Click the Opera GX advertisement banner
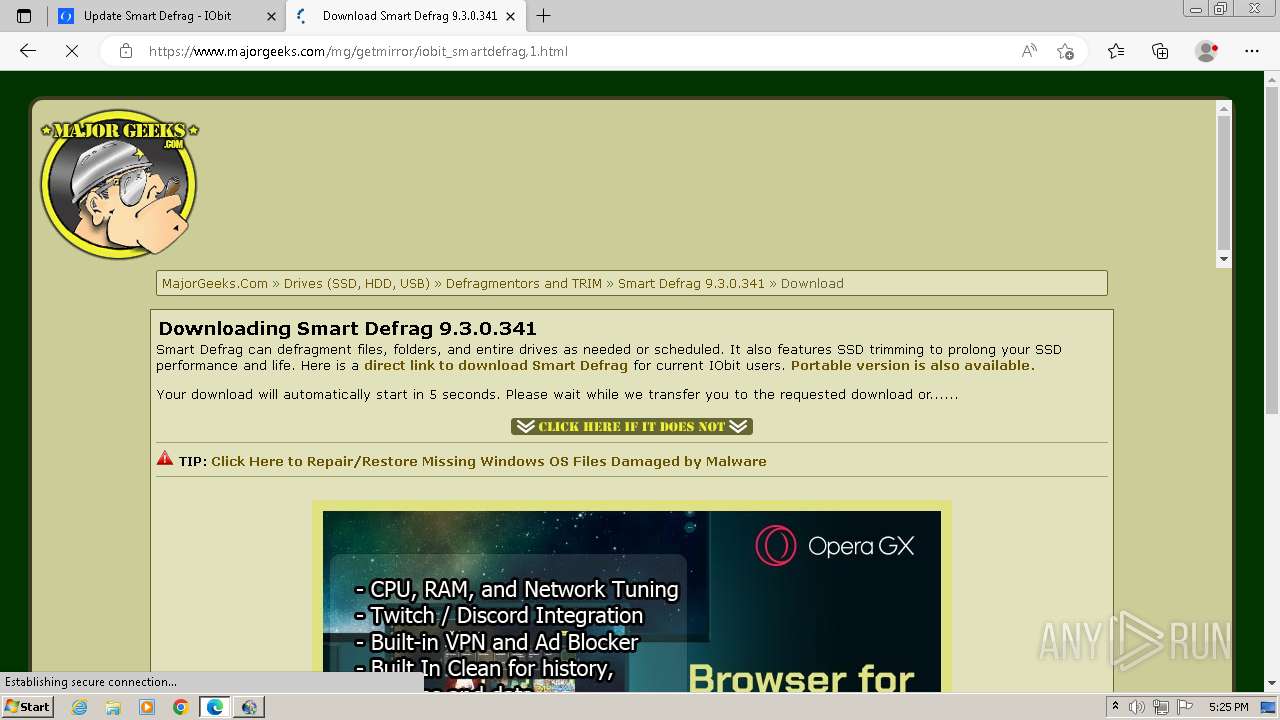This screenshot has width=1280, height=720. click(x=632, y=601)
